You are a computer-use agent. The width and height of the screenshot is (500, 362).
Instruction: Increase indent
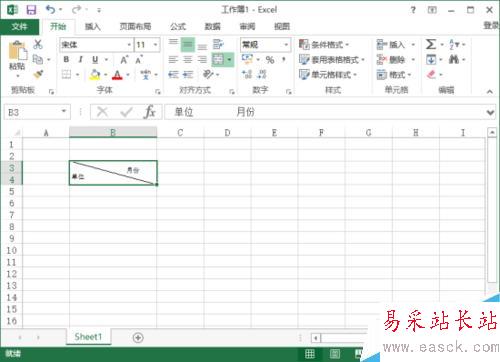click(x=188, y=74)
